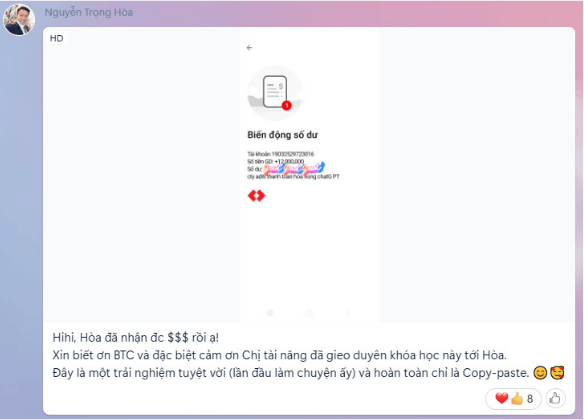Image resolution: width=584 pixels, height=420 pixels.
Task: Click the sender name Nguyễn Trọng Hòa
Action: click(89, 12)
